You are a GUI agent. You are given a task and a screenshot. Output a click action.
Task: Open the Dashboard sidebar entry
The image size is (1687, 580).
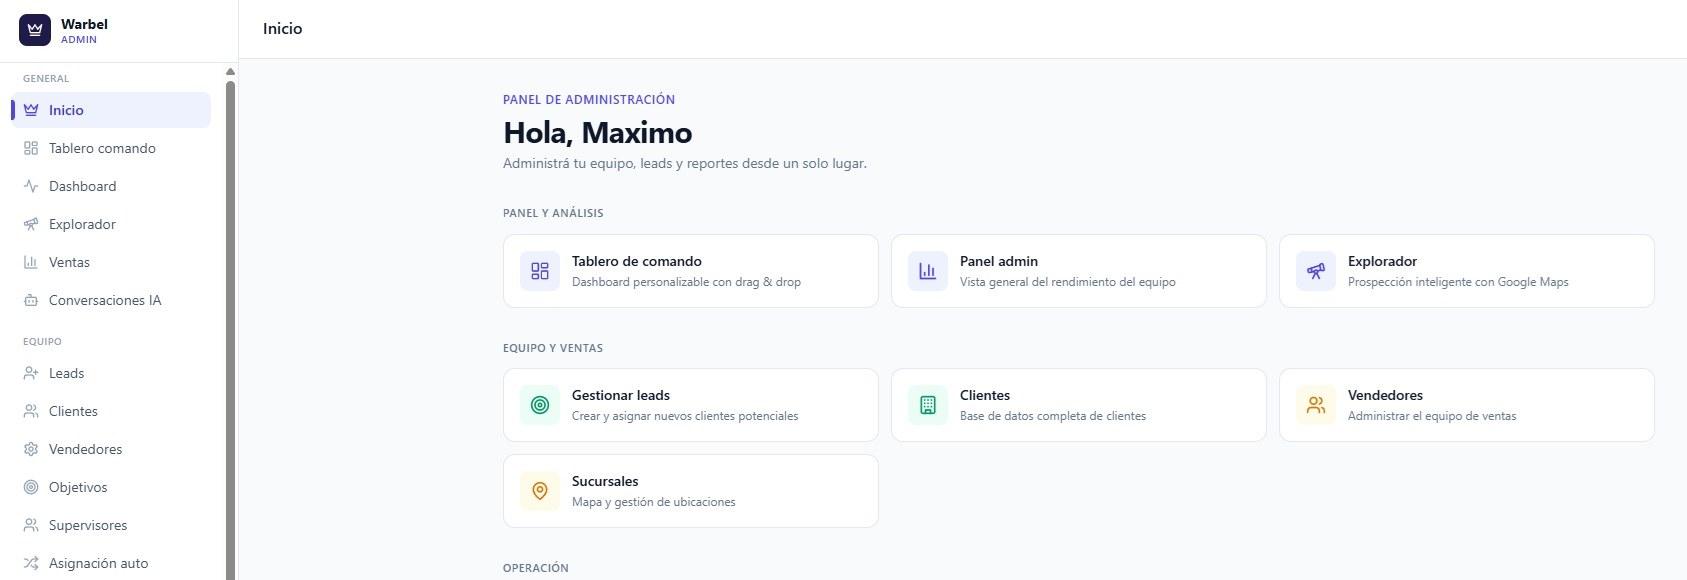pos(111,186)
